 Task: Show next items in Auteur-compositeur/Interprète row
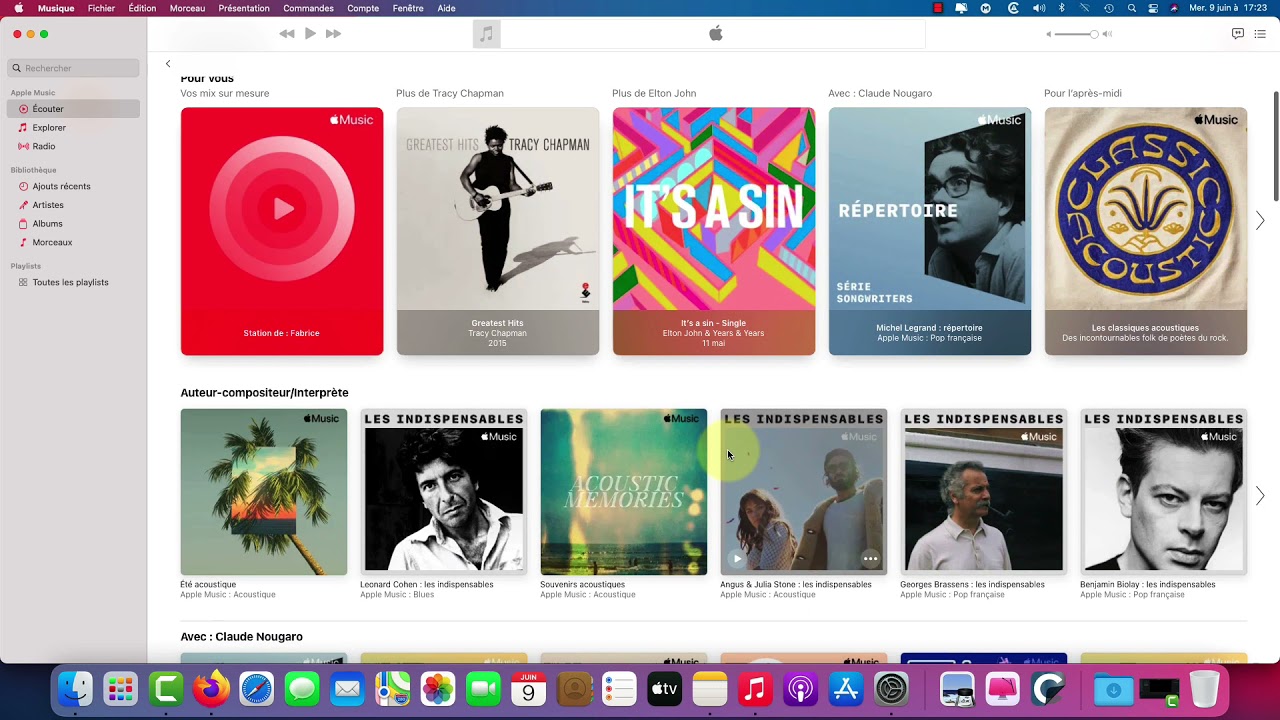pyautogui.click(x=1260, y=496)
